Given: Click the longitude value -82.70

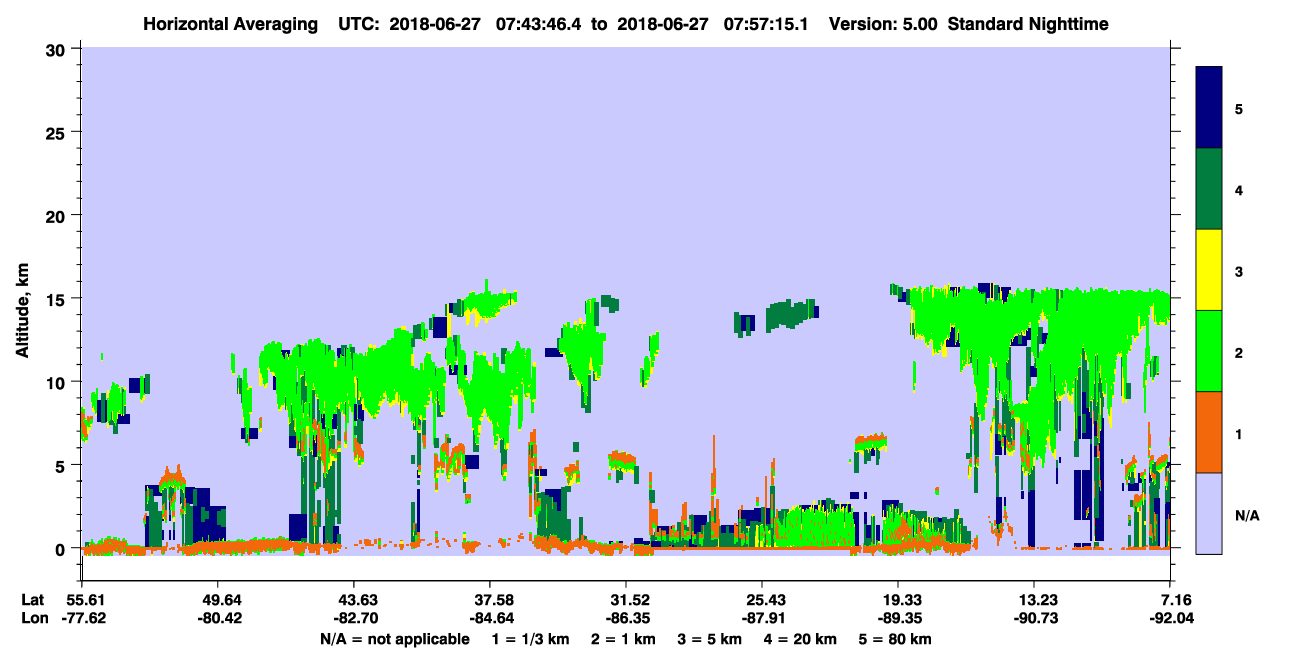Looking at the screenshot, I should click(354, 618).
